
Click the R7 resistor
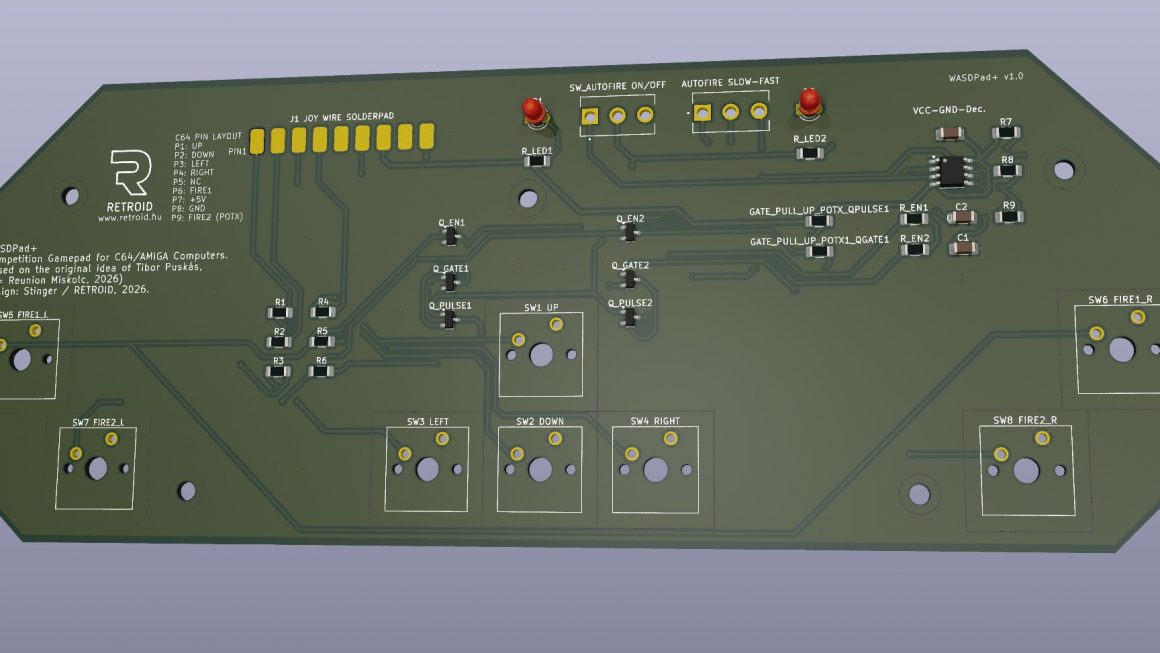[1005, 132]
